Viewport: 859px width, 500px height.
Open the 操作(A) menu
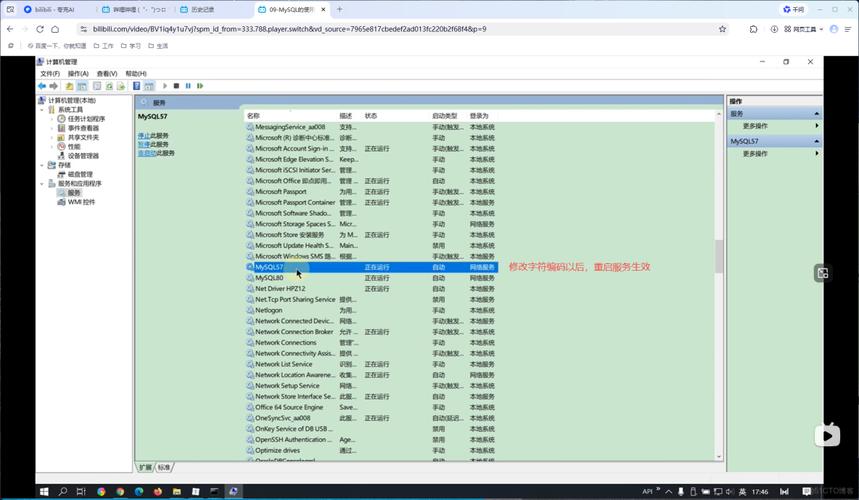[78, 73]
